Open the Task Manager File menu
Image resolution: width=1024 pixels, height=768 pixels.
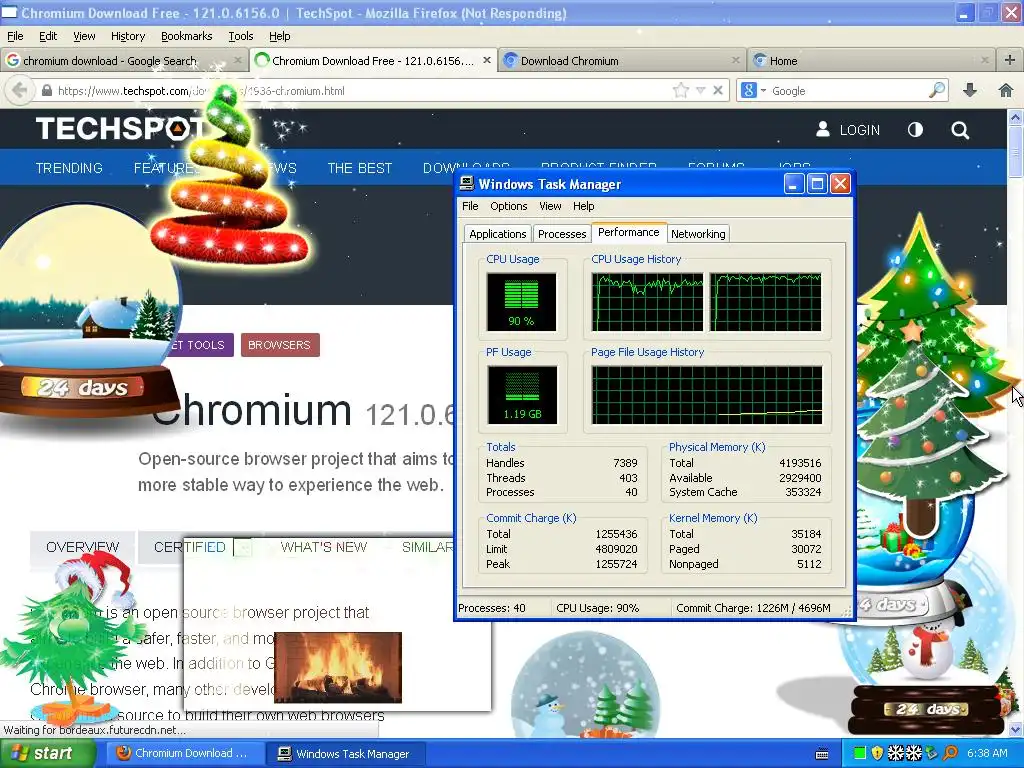point(470,206)
